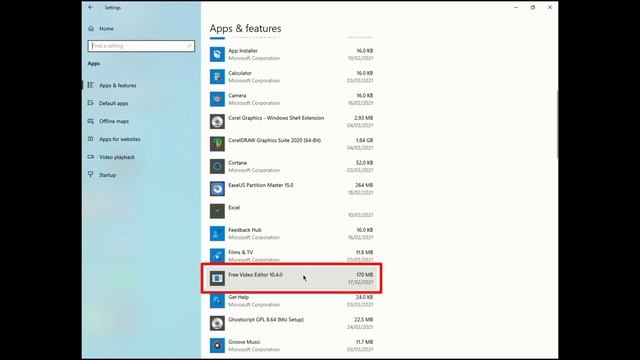Select the Get Help app name
Viewport: 640px width, 360px height.
coord(238,297)
